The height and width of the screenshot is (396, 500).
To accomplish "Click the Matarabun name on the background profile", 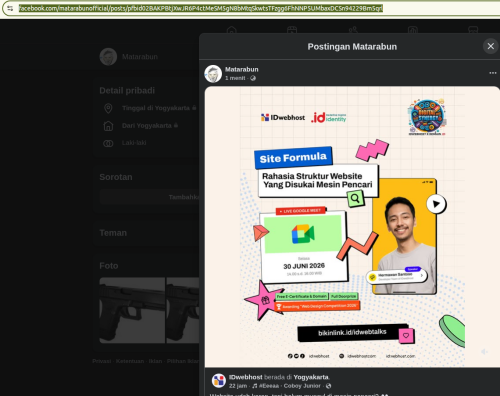I will coord(140,57).
